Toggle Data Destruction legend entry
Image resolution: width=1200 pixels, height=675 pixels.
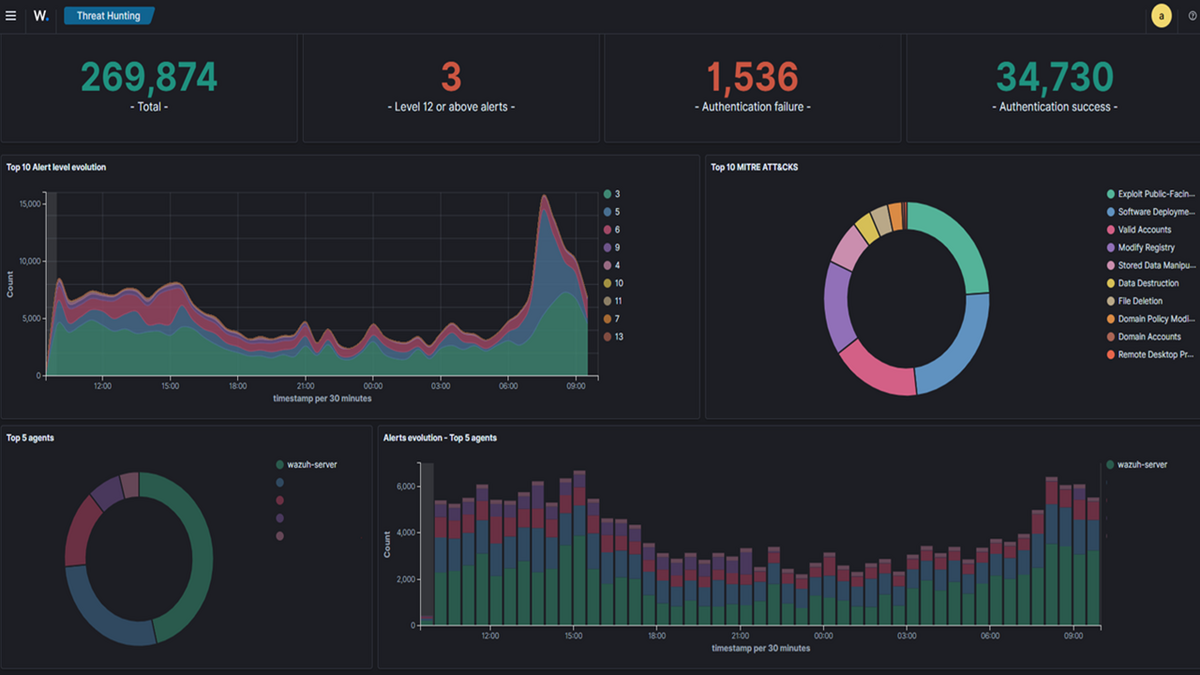click(1148, 284)
